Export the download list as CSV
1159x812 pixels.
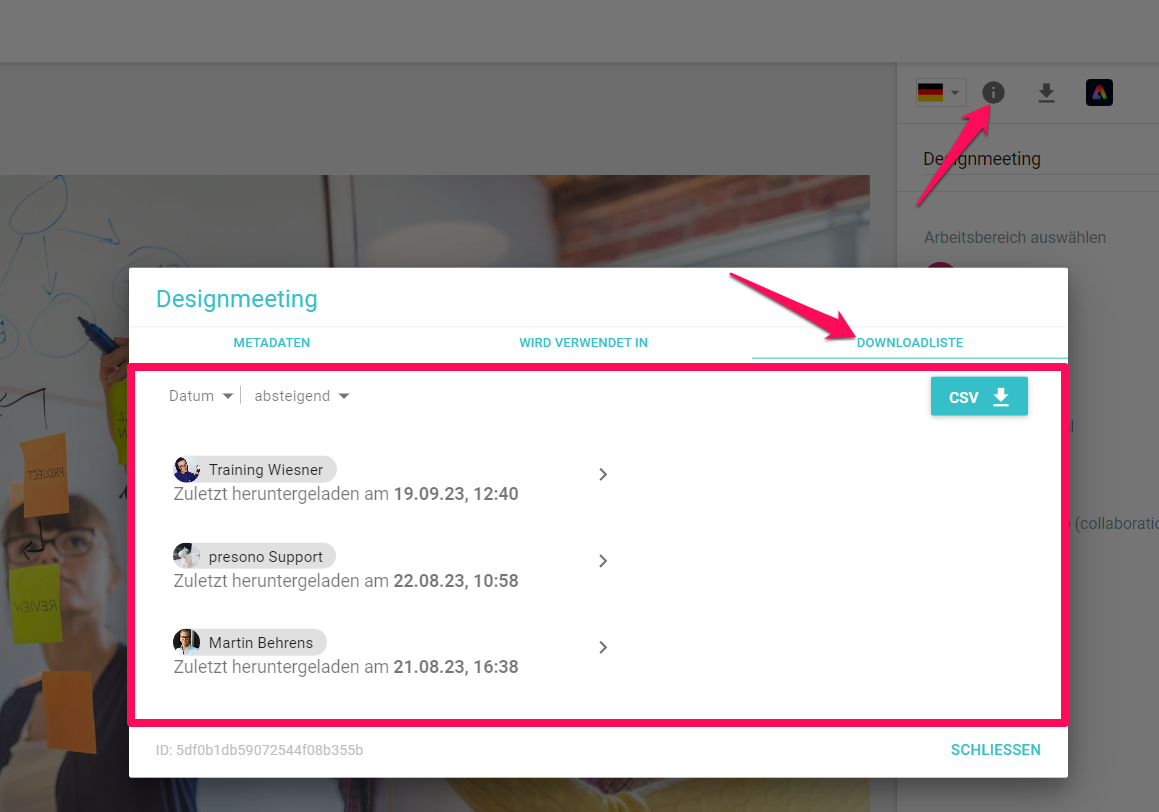(978, 397)
